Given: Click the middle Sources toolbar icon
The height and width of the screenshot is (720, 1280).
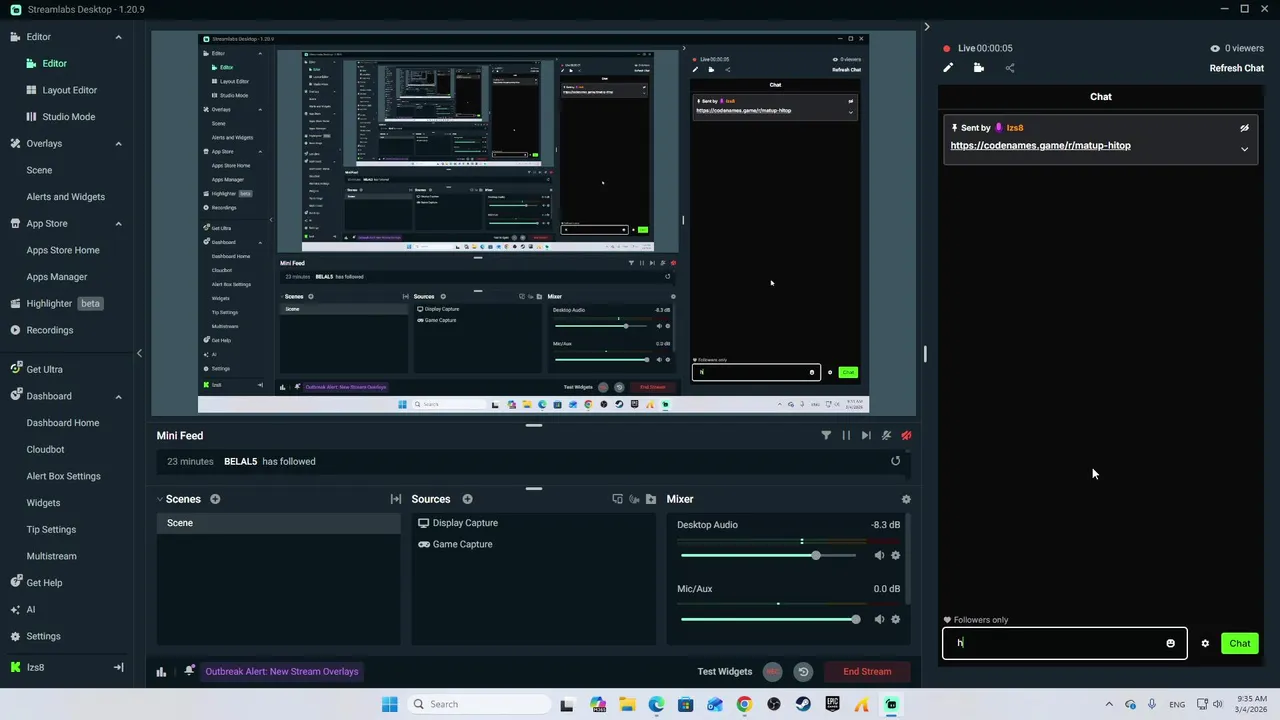Looking at the screenshot, I should [x=634, y=499].
